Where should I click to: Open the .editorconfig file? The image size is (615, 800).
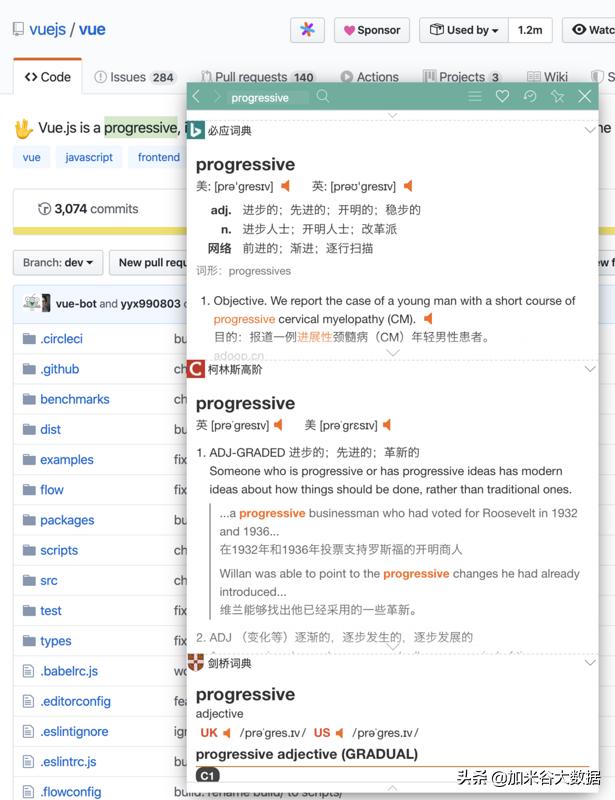75,701
